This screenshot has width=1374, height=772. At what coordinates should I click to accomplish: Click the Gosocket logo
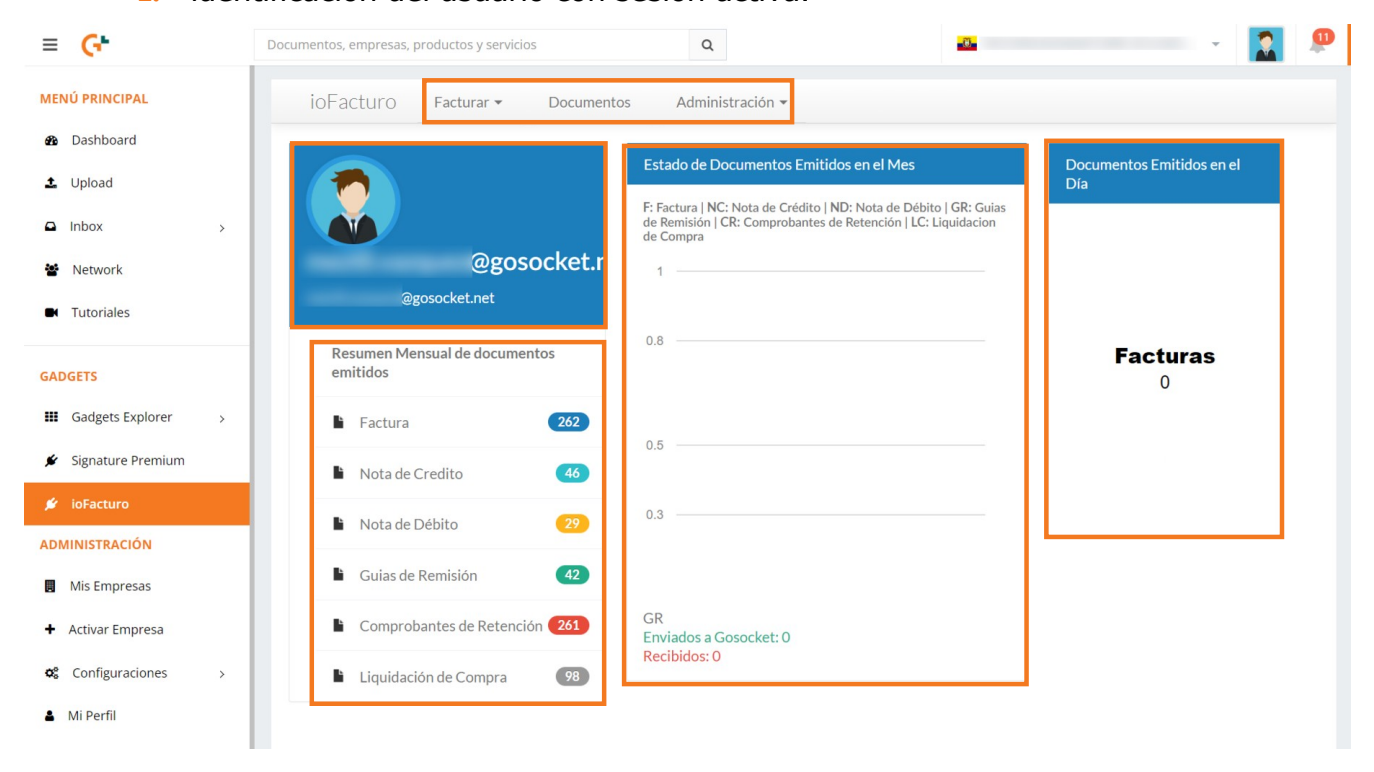pos(96,45)
